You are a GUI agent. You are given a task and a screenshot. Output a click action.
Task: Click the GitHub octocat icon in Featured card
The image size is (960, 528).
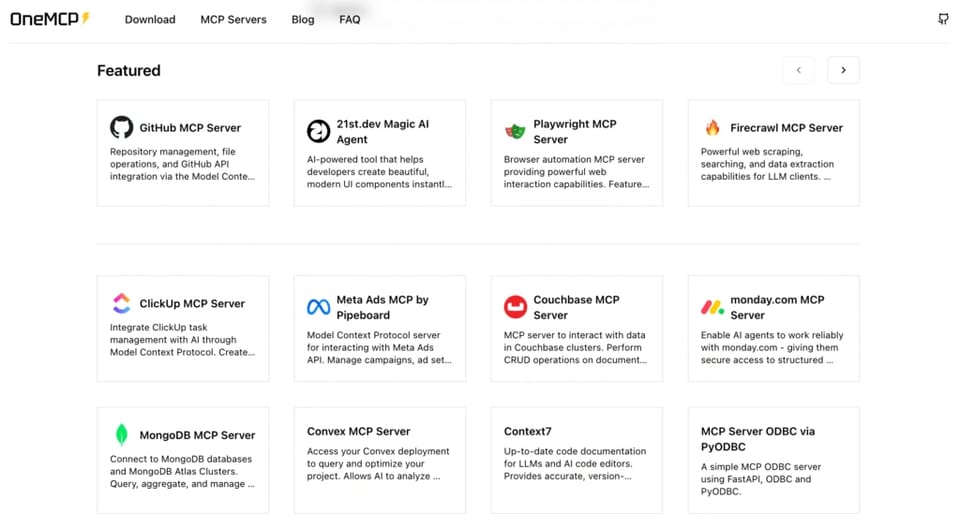point(121,128)
